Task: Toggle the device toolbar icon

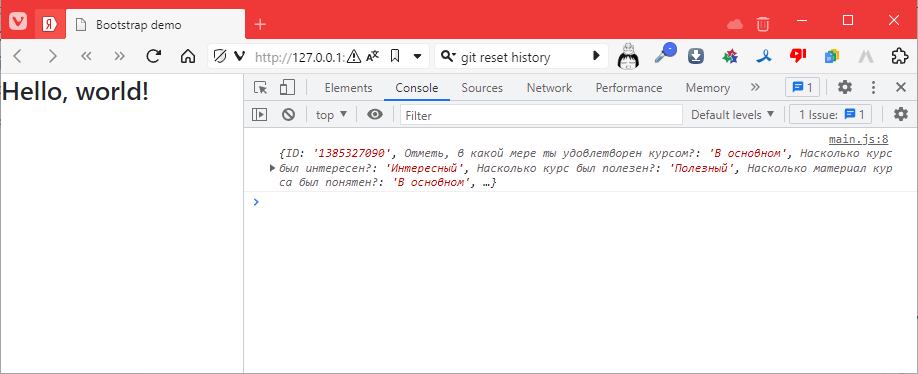Action: point(287,88)
